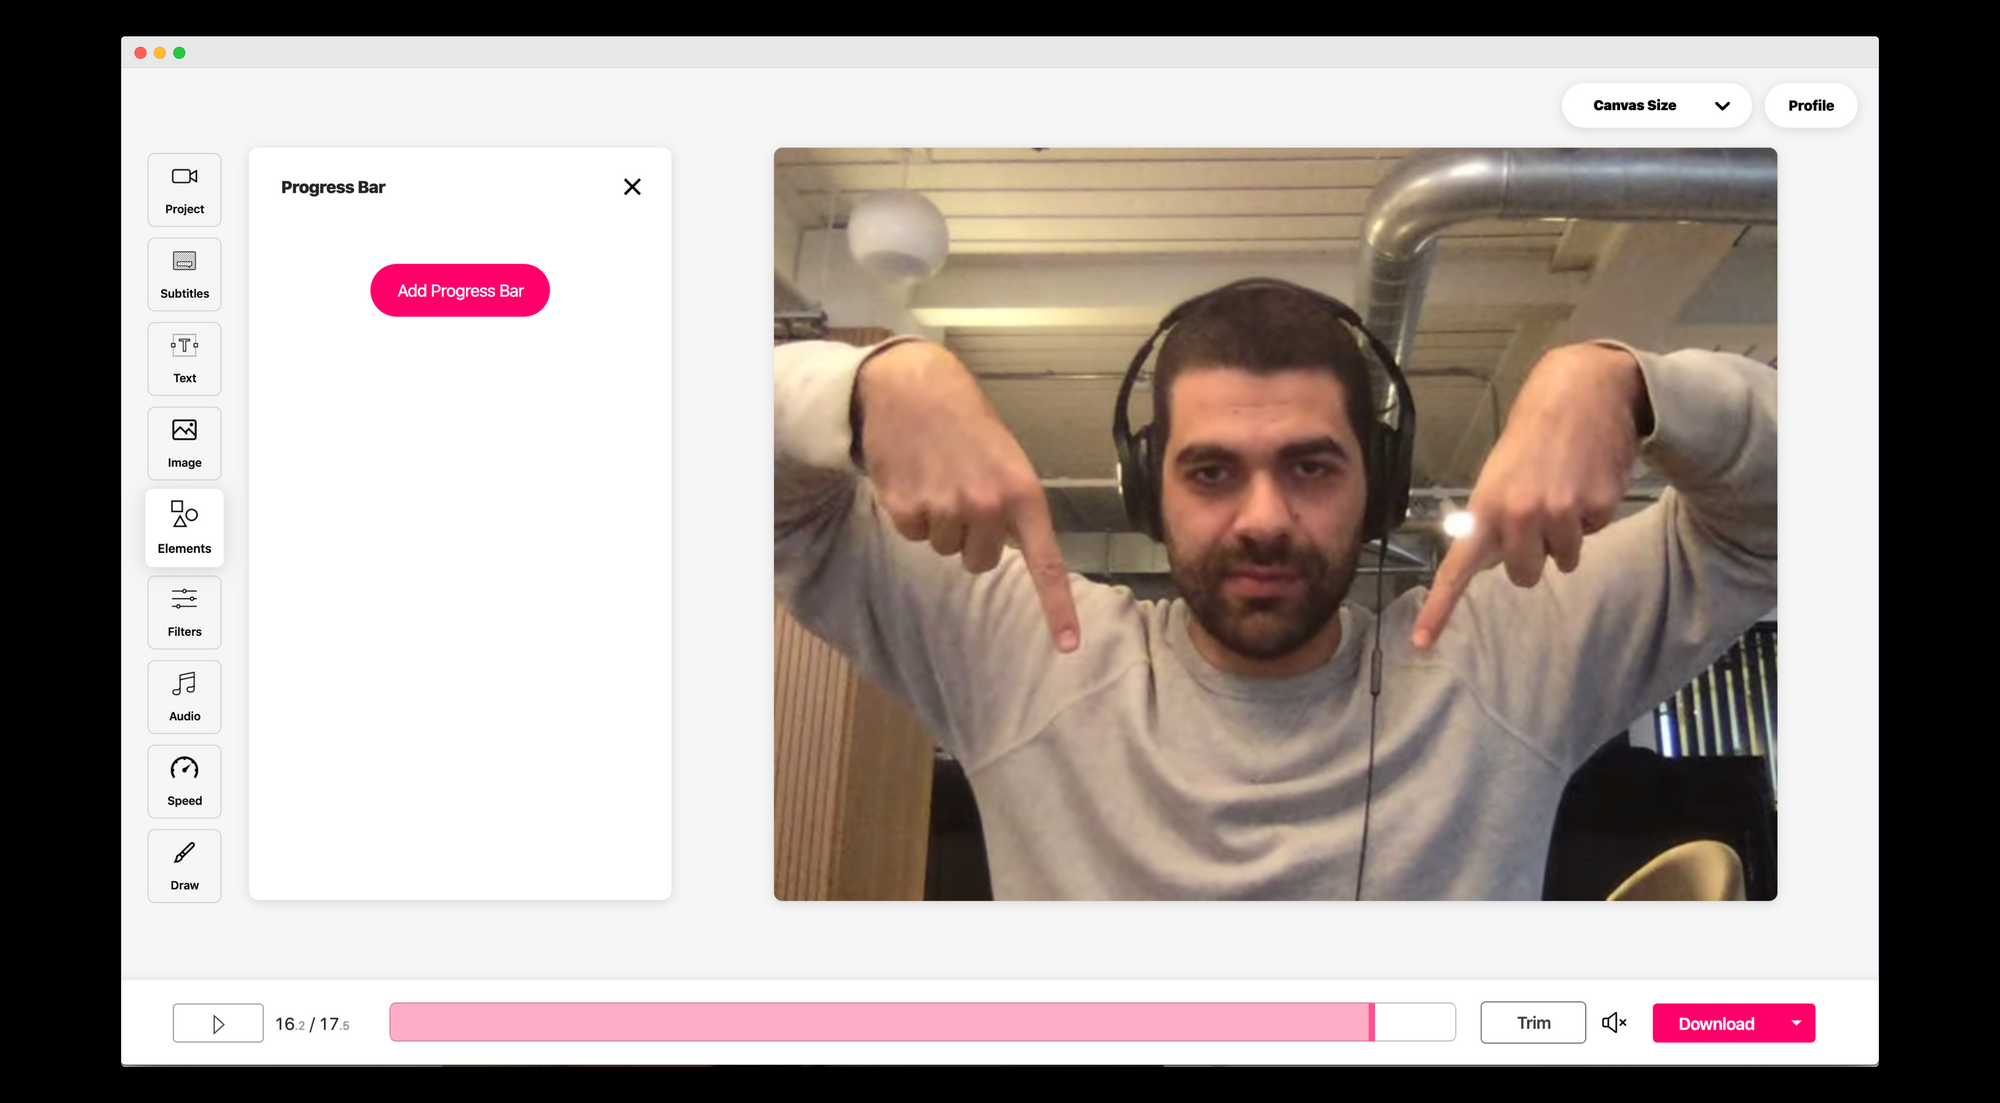Close the Progress Bar panel
Image resolution: width=2000 pixels, height=1103 pixels.
632,187
